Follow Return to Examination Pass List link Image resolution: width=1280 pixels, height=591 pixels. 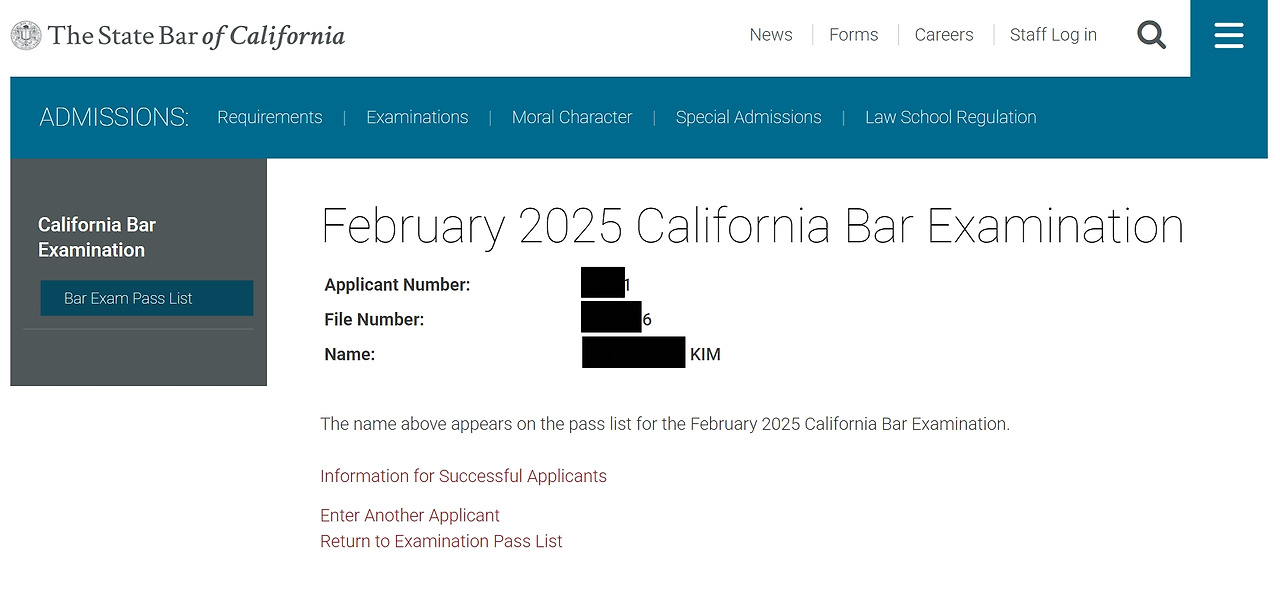441,541
